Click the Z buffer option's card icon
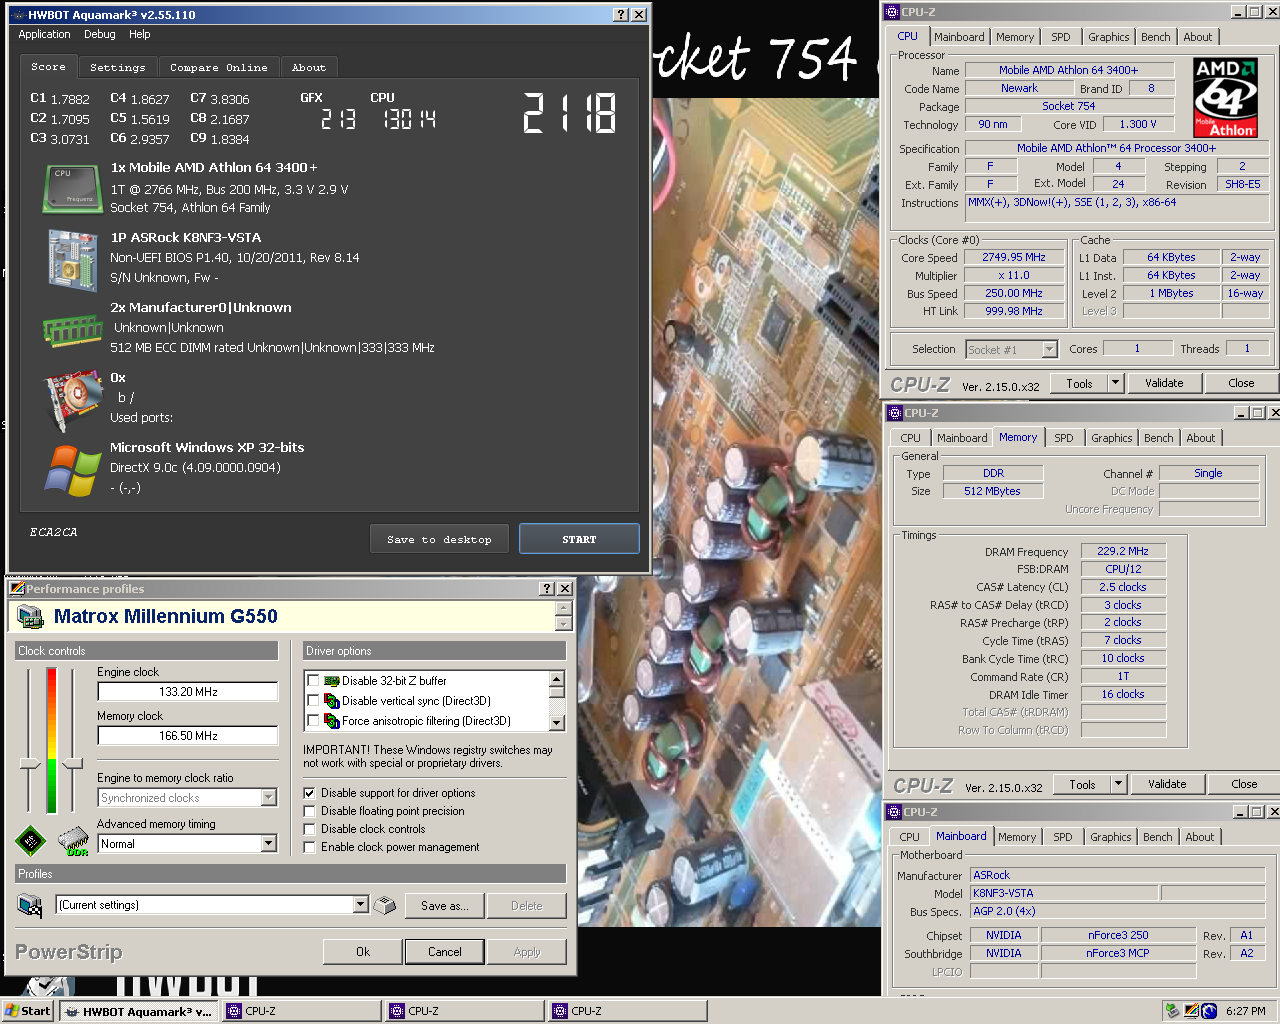Image resolution: width=1280 pixels, height=1024 pixels. (332, 681)
